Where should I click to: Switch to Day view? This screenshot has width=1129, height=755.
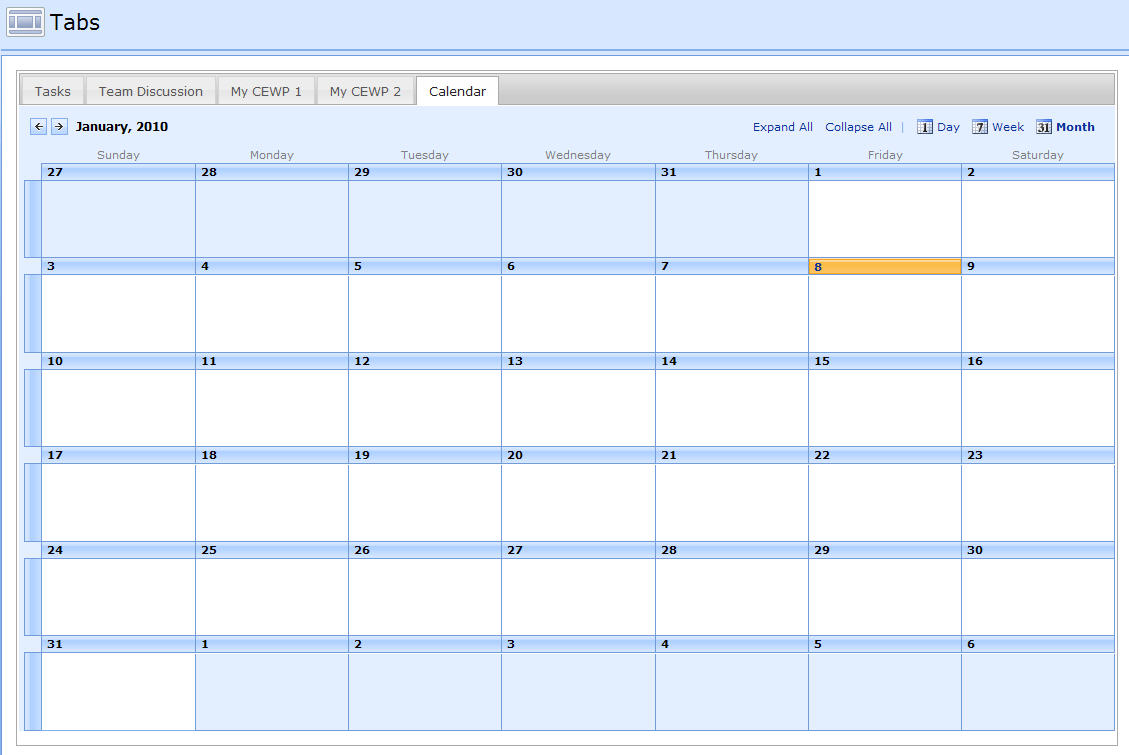click(938, 127)
